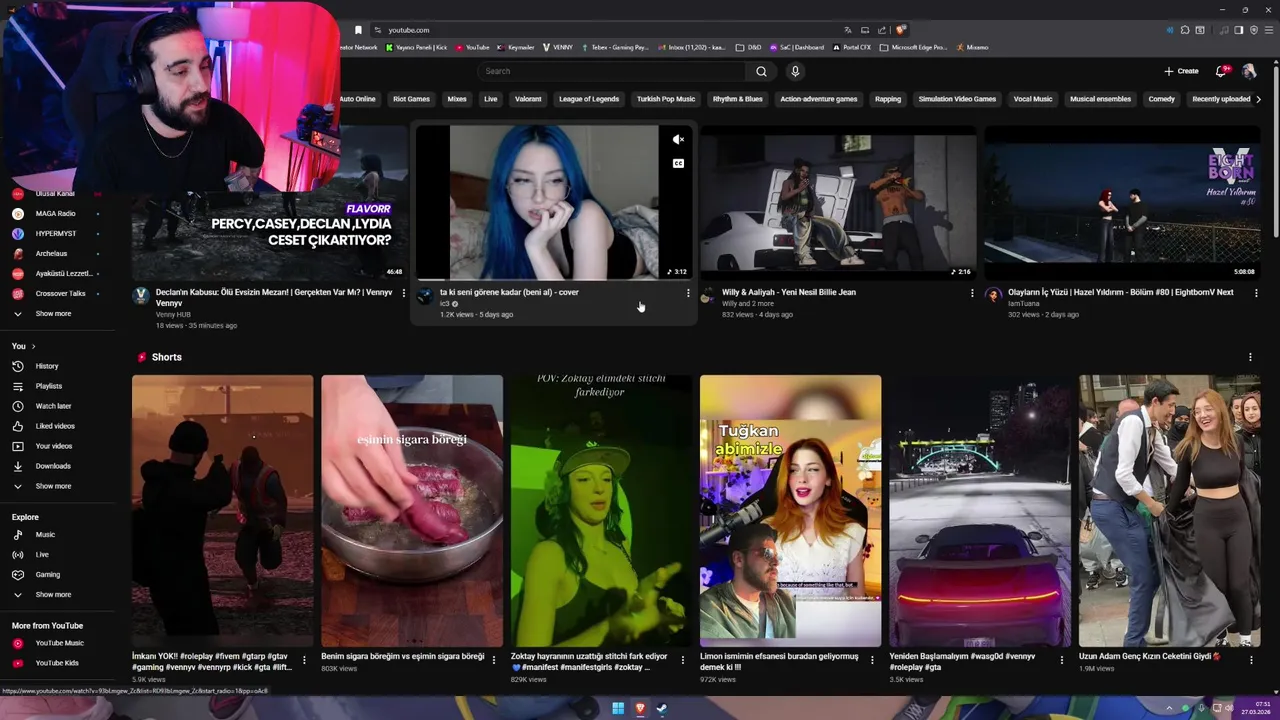Open the EightbornV Hazel Yıldırım video thumbnail

[x=1122, y=203]
